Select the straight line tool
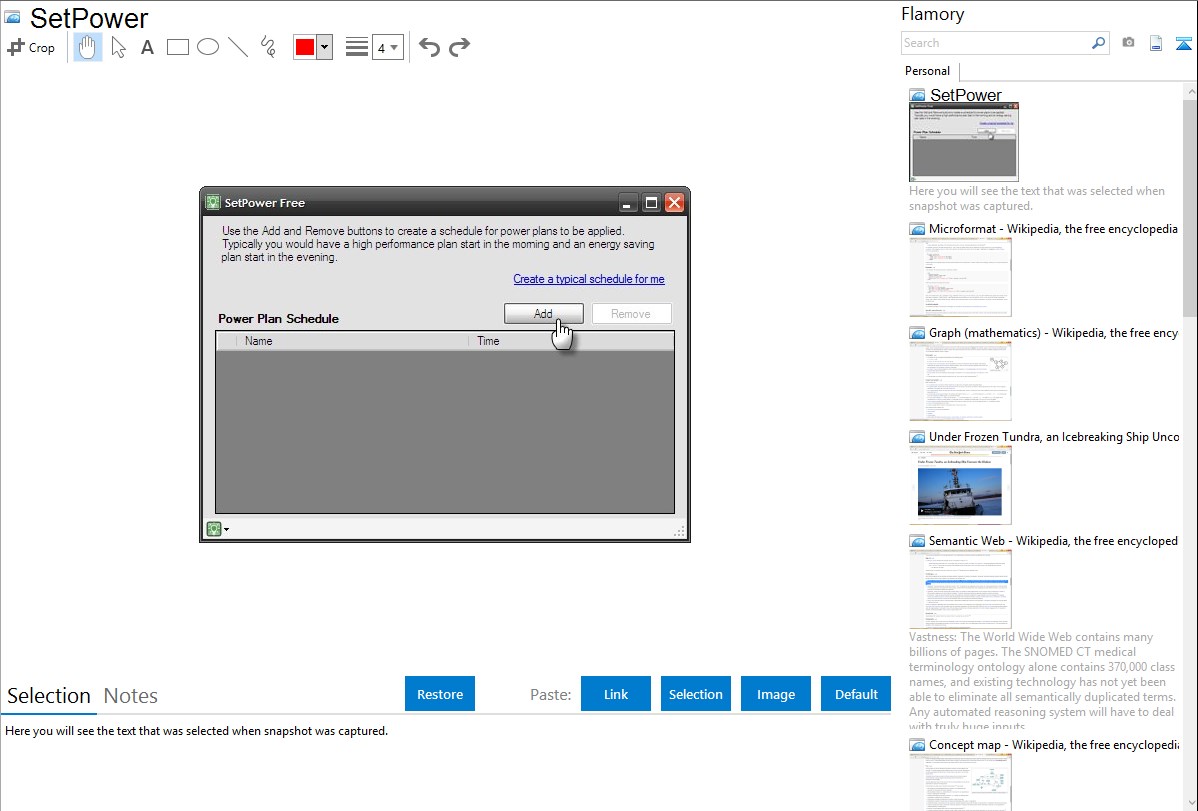The image size is (1198, 811). pos(238,47)
